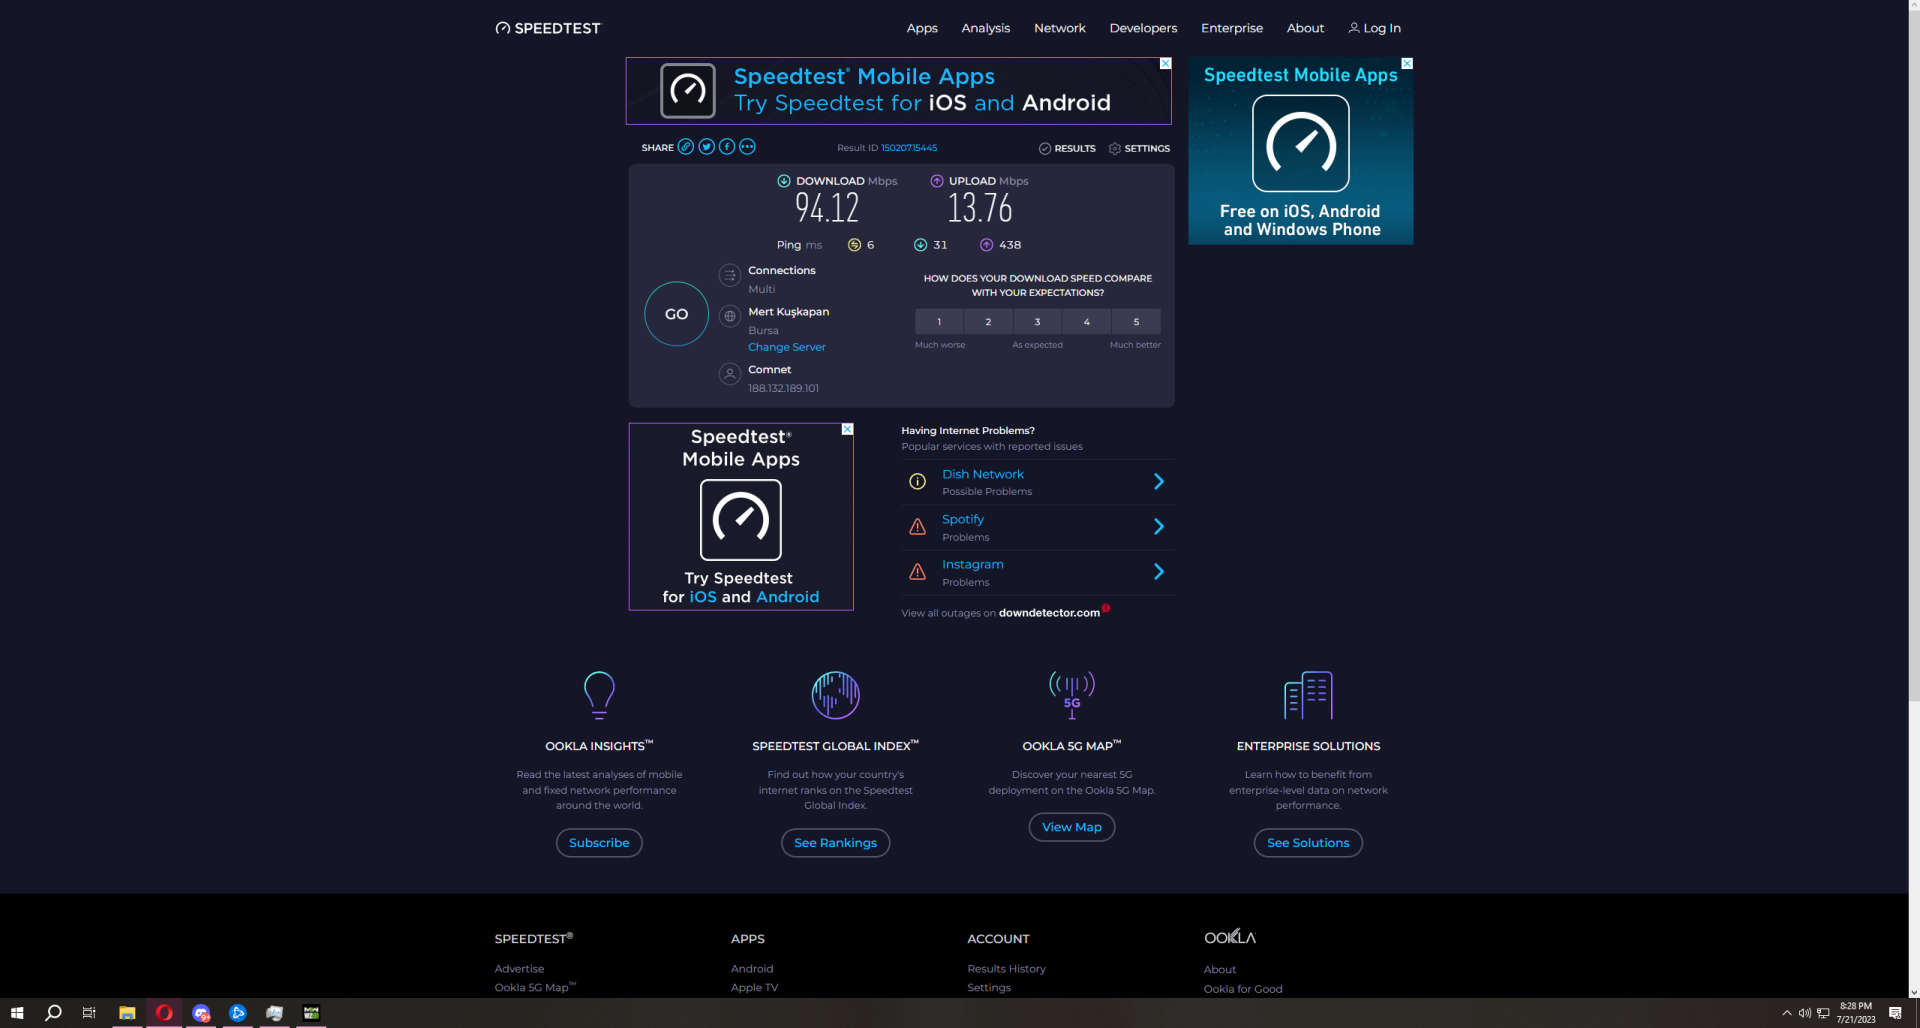The width and height of the screenshot is (1920, 1028).
Task: Open the Apps menu
Action: [x=922, y=28]
